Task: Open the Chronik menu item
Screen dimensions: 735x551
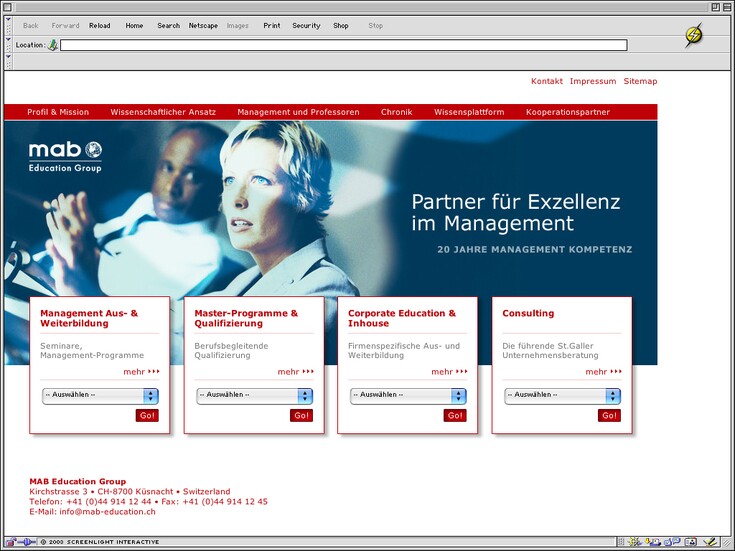Action: pos(397,112)
